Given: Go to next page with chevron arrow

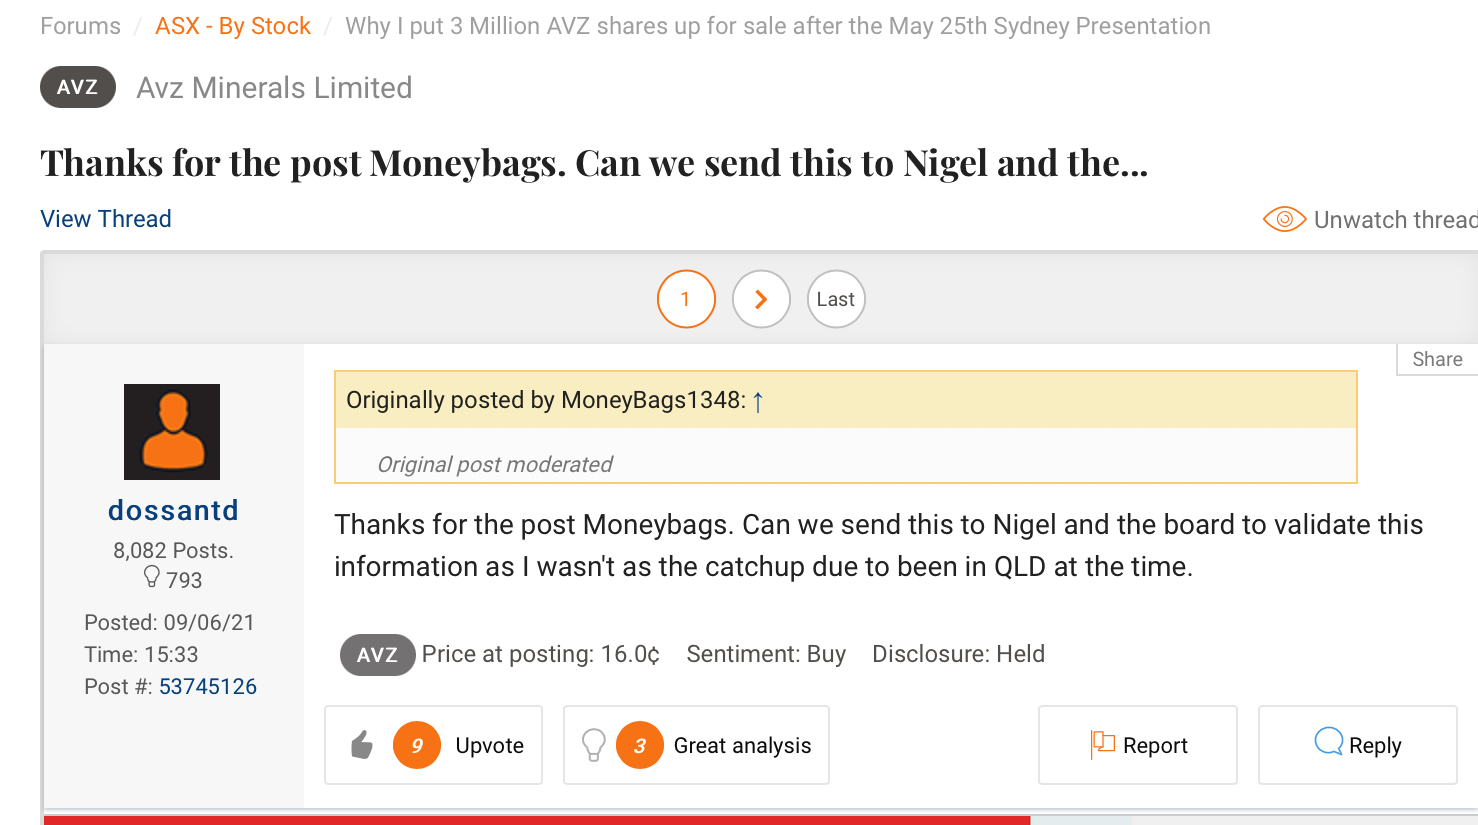Looking at the screenshot, I should 761,299.
